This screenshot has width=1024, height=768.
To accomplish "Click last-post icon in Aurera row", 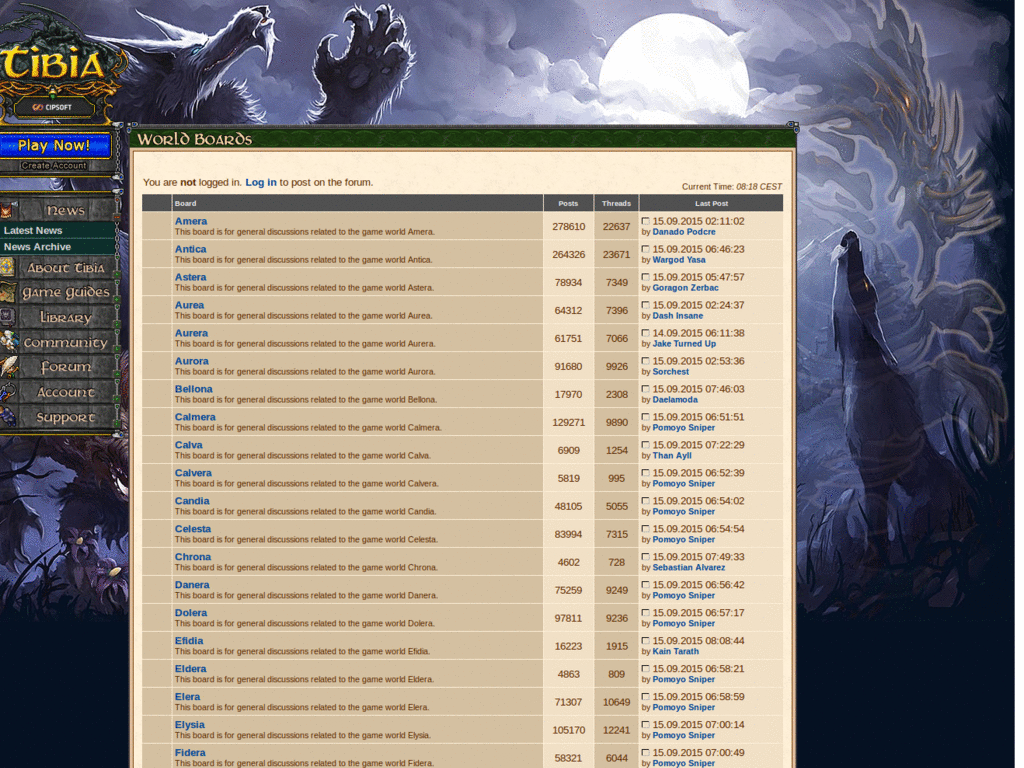I will pos(646,333).
